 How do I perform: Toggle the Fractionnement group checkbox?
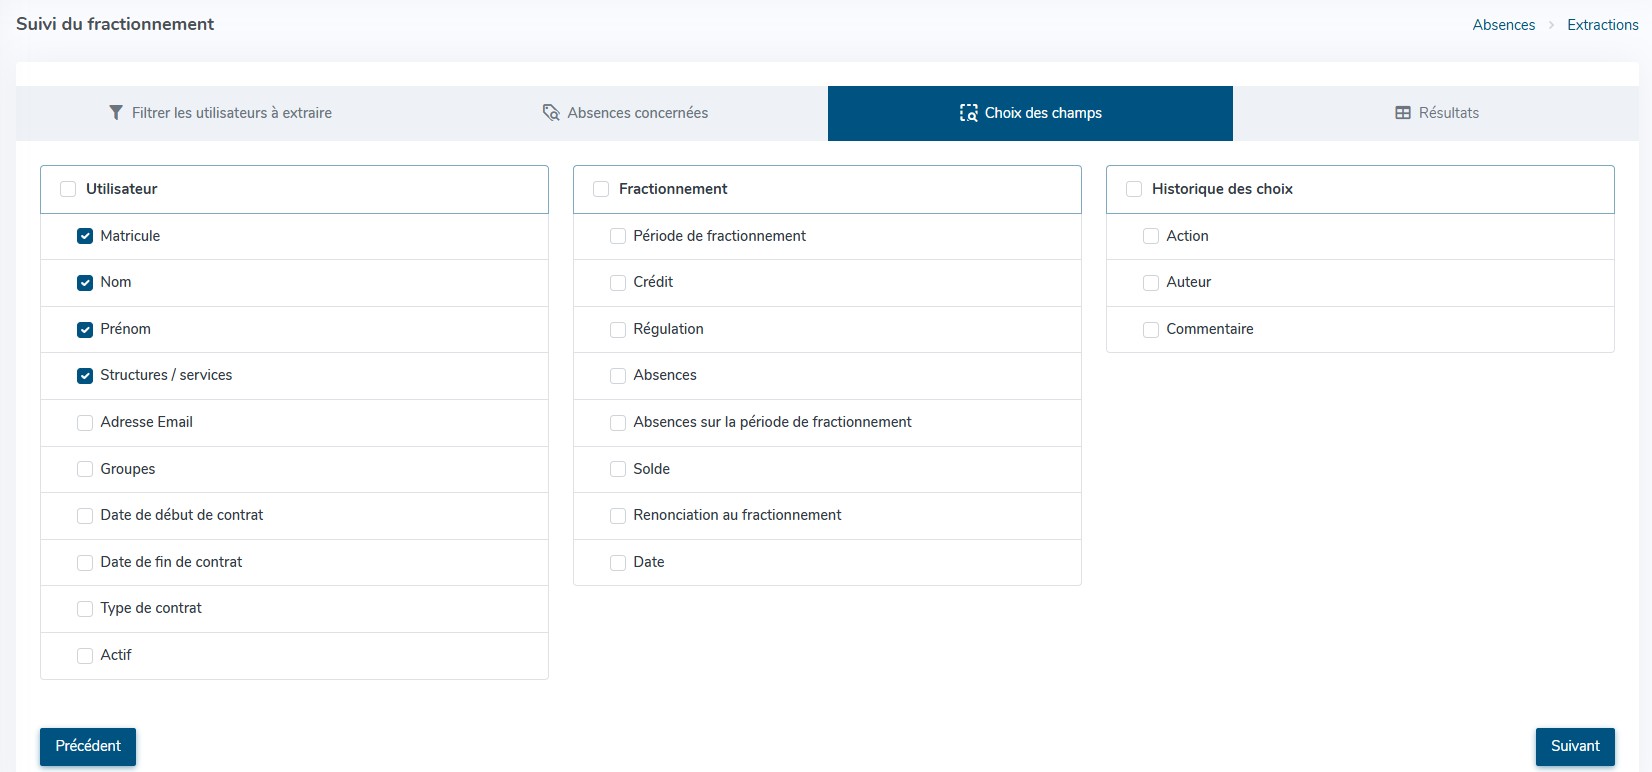[x=601, y=189]
